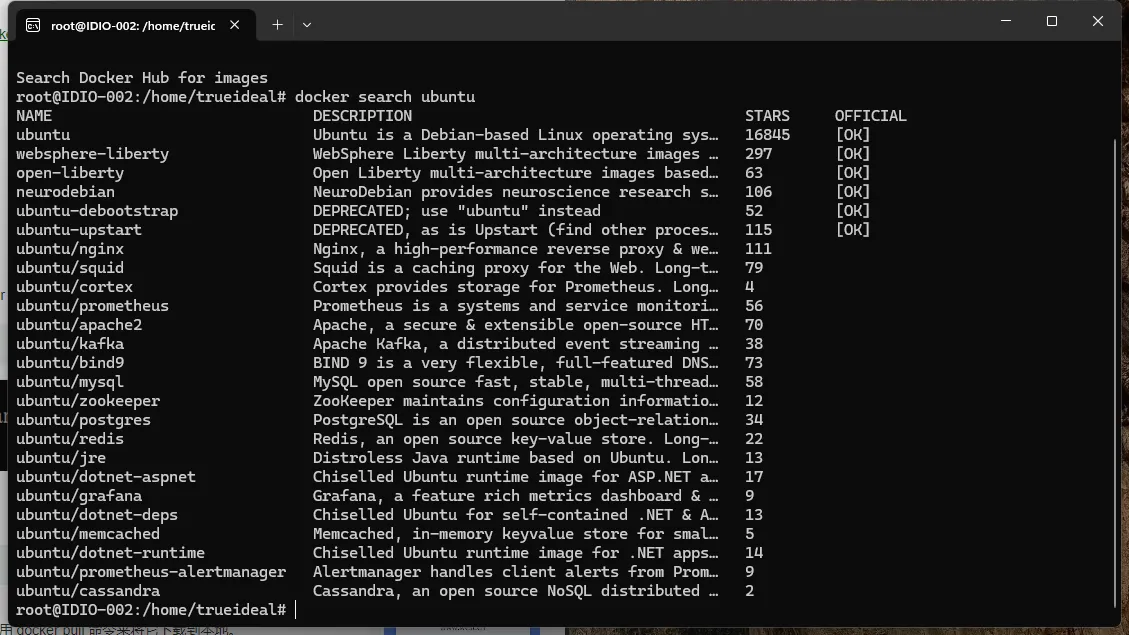Image resolution: width=1129 pixels, height=635 pixels.
Task: Close the root@IDIO-002 terminal tab
Action: tap(235, 25)
